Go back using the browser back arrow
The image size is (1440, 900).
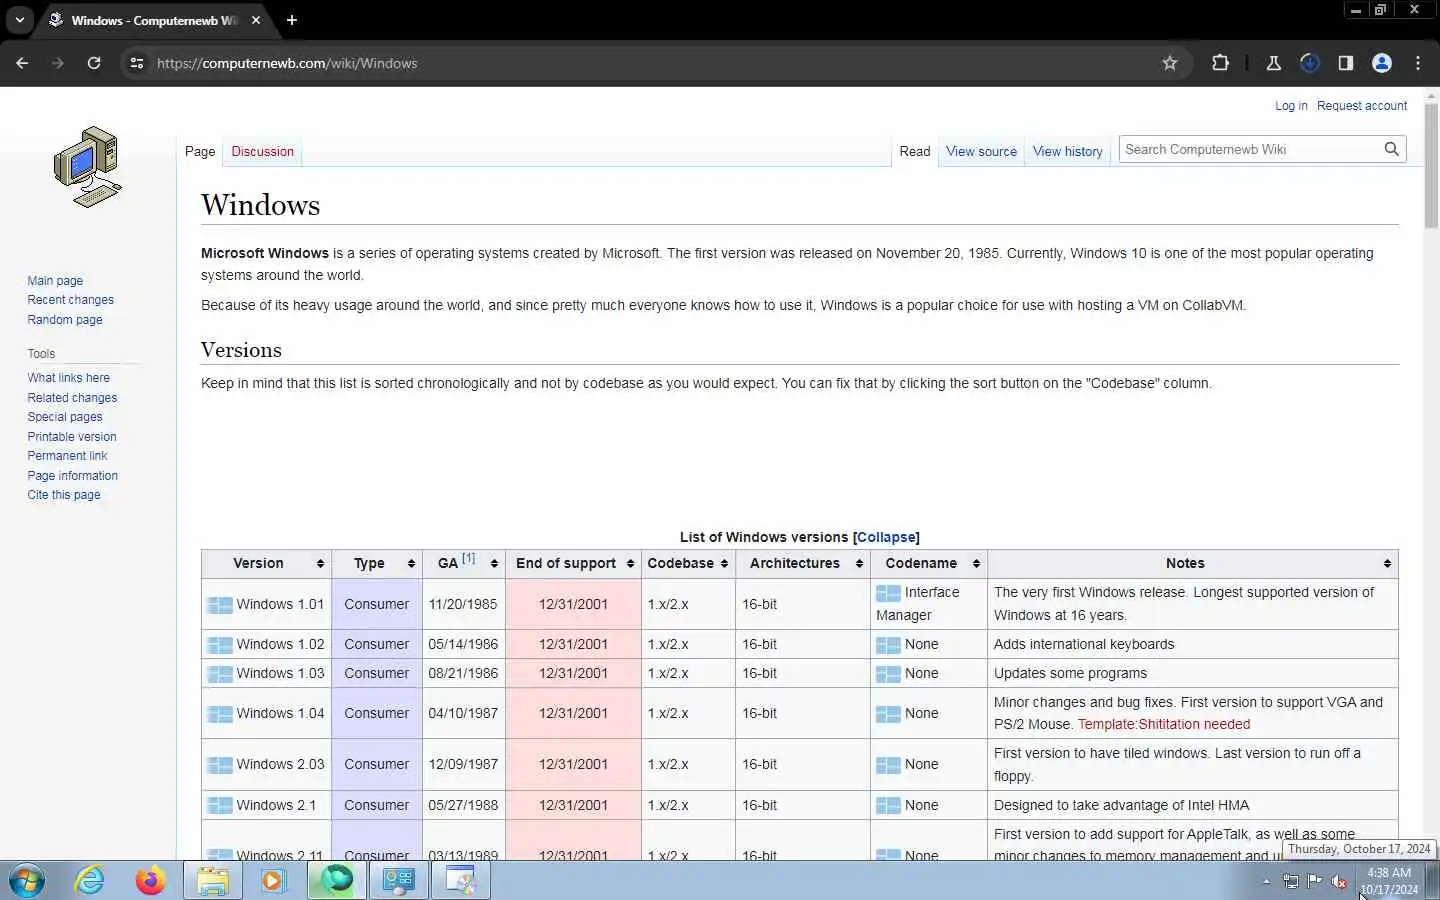tap(22, 63)
